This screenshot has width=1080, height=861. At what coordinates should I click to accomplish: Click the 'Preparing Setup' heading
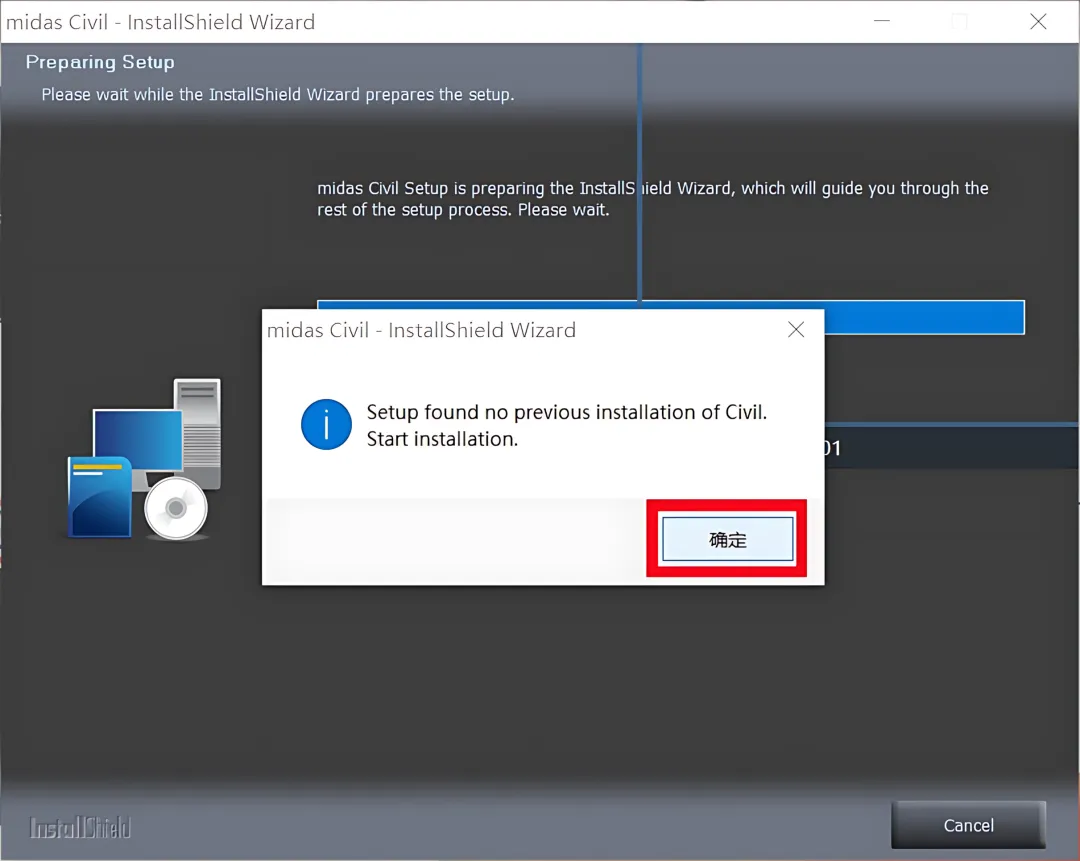(100, 62)
